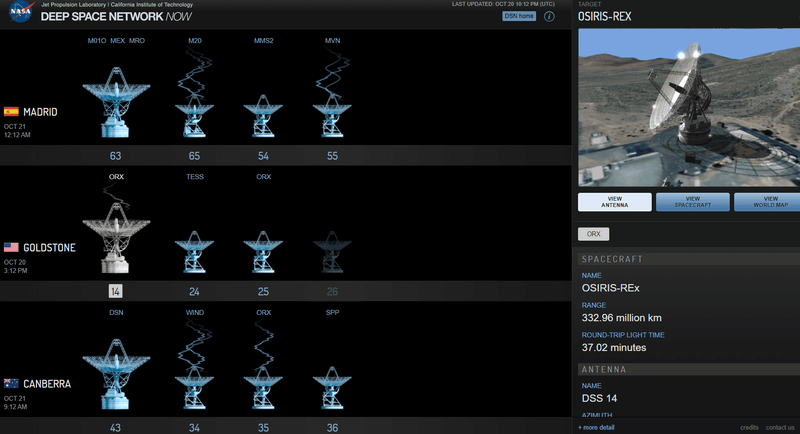Click the MADRID station name

[40, 112]
